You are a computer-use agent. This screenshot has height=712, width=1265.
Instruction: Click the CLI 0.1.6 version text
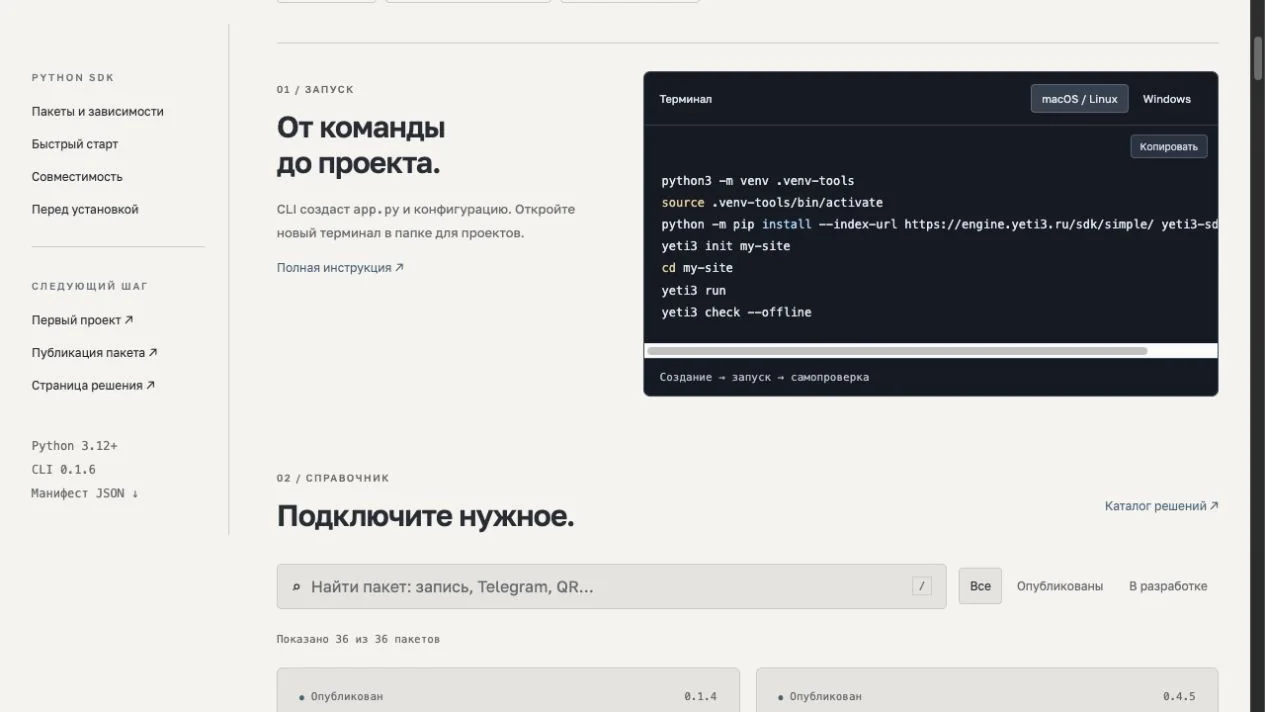coord(63,469)
